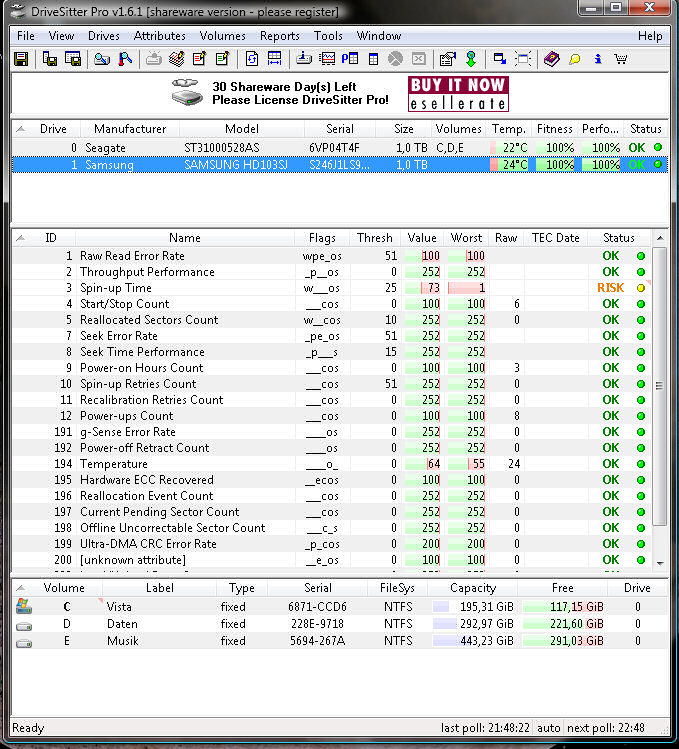Open the Attributes menu
The width and height of the screenshot is (679, 749).
[x=160, y=36]
